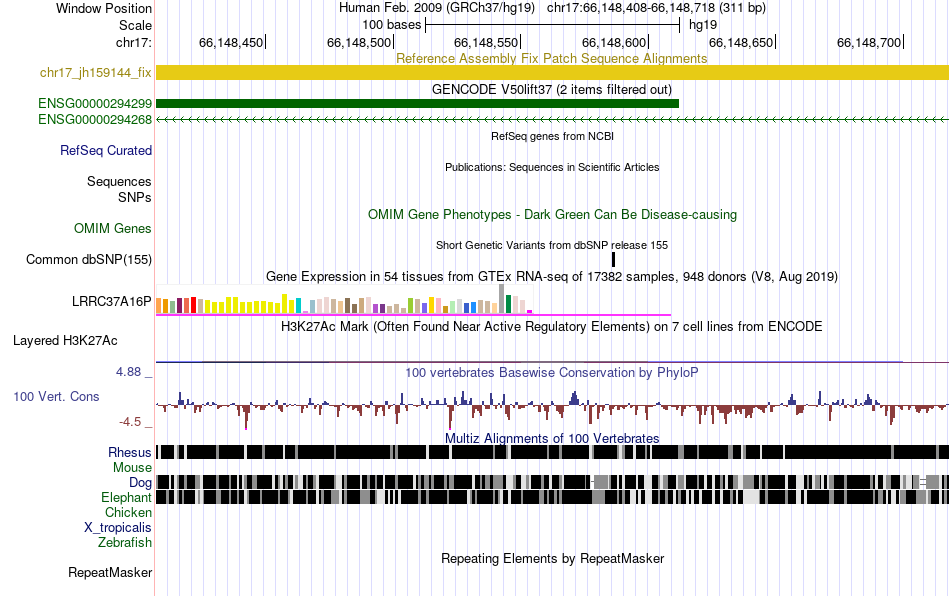
Task: Click Short Genetic Variants from dbSNP title
Action: point(552,245)
